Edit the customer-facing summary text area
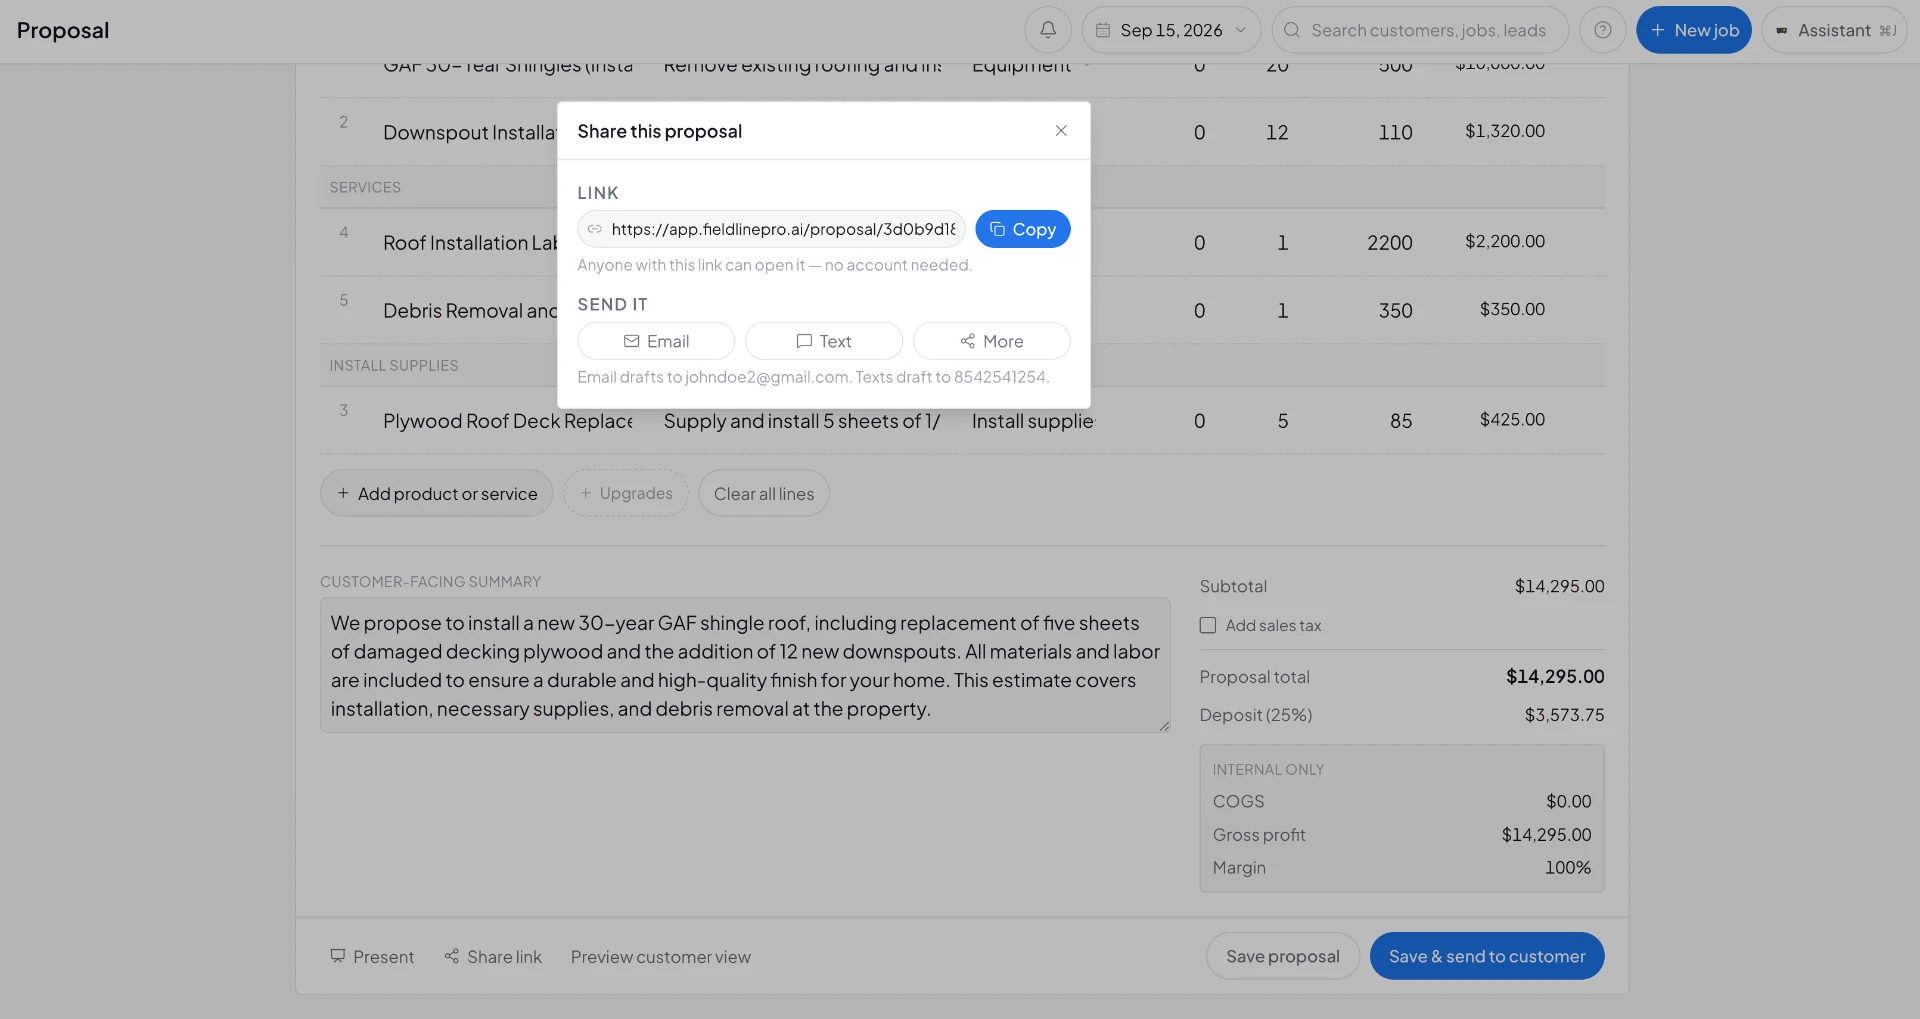 click(x=745, y=665)
